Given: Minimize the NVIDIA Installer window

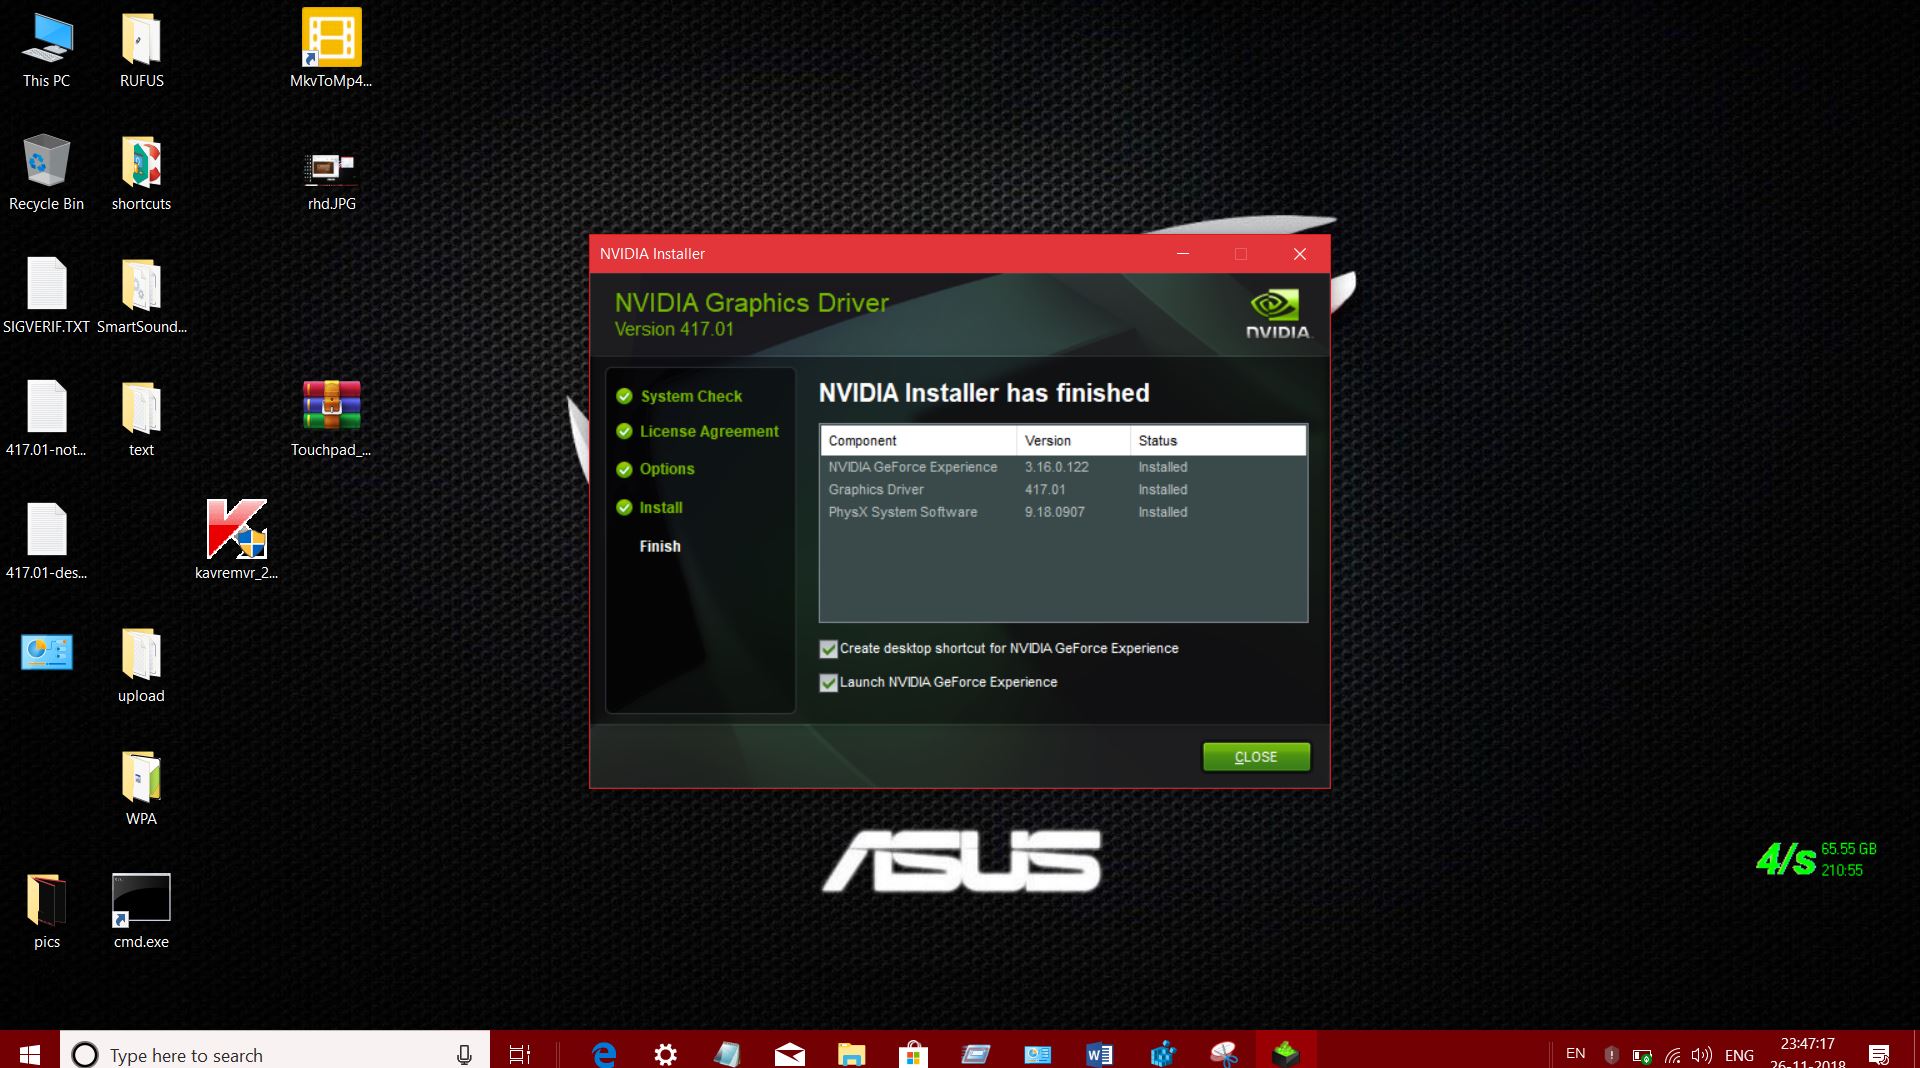Looking at the screenshot, I should 1183,254.
